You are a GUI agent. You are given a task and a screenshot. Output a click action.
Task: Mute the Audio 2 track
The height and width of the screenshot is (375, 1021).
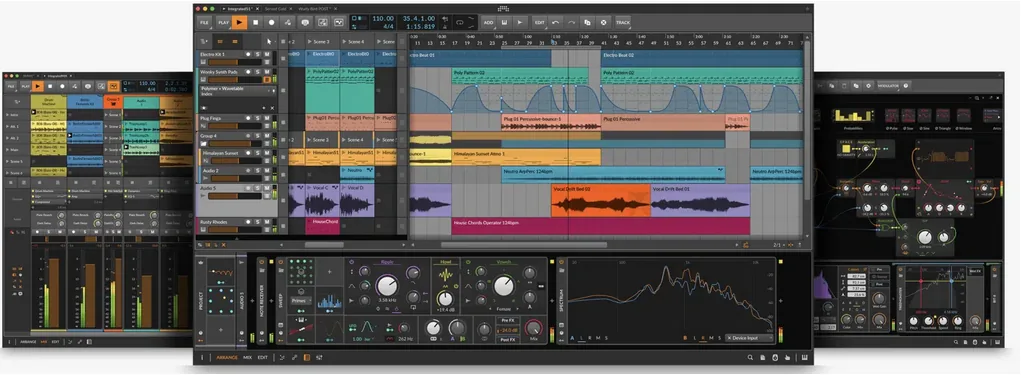pyautogui.click(x=267, y=170)
